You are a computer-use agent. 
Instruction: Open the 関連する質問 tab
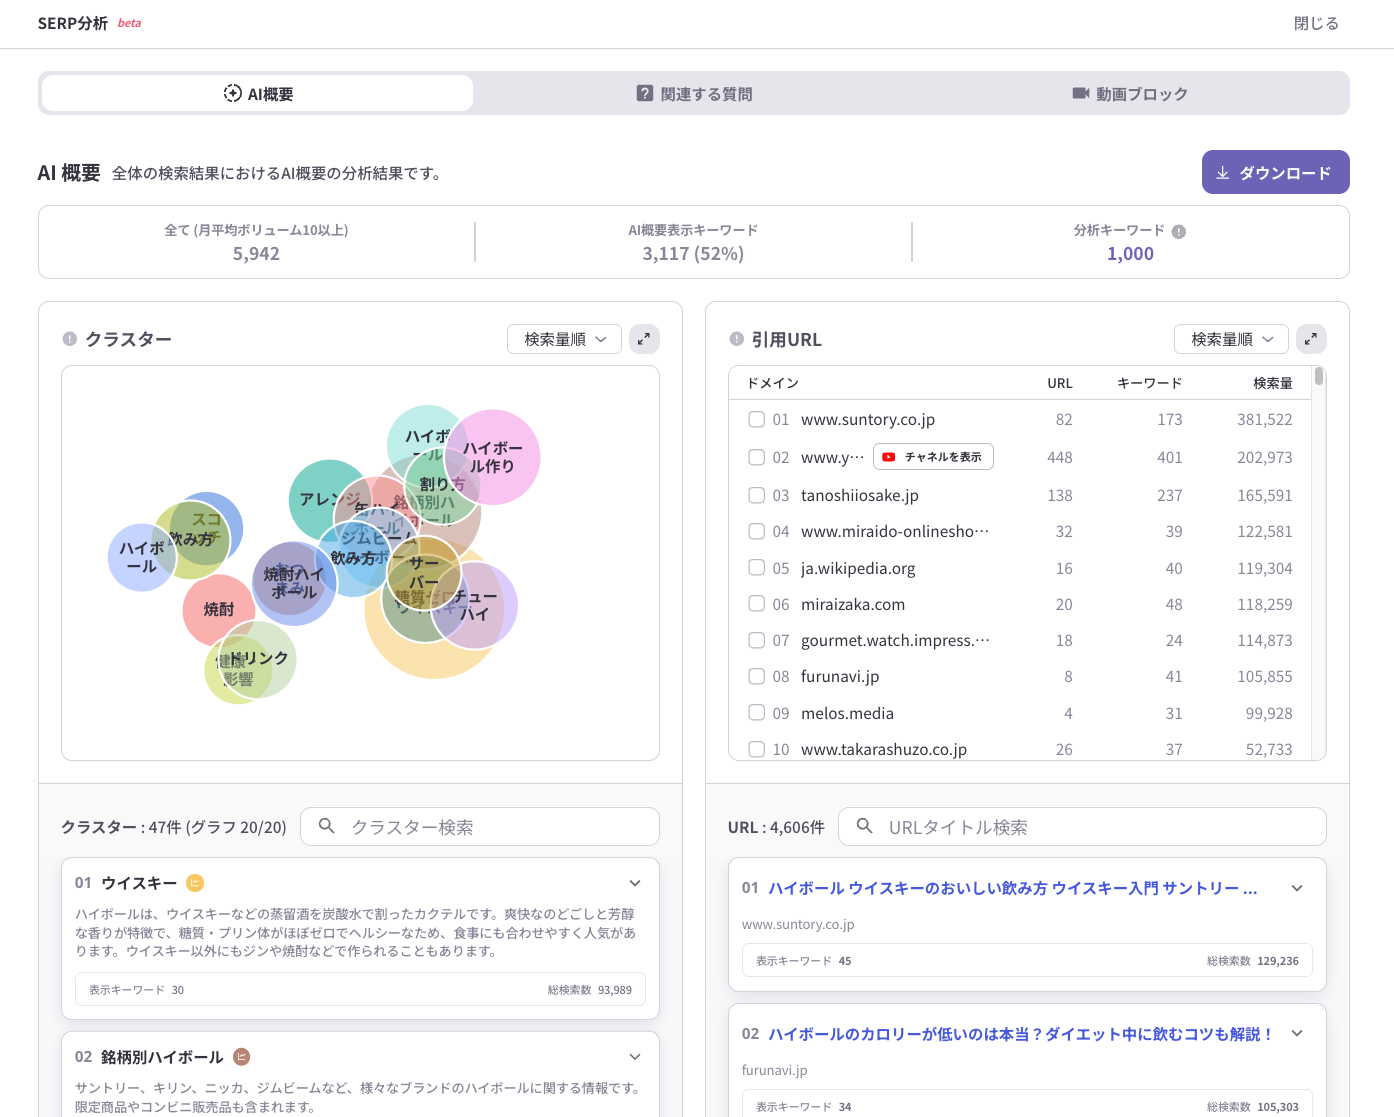(x=694, y=93)
